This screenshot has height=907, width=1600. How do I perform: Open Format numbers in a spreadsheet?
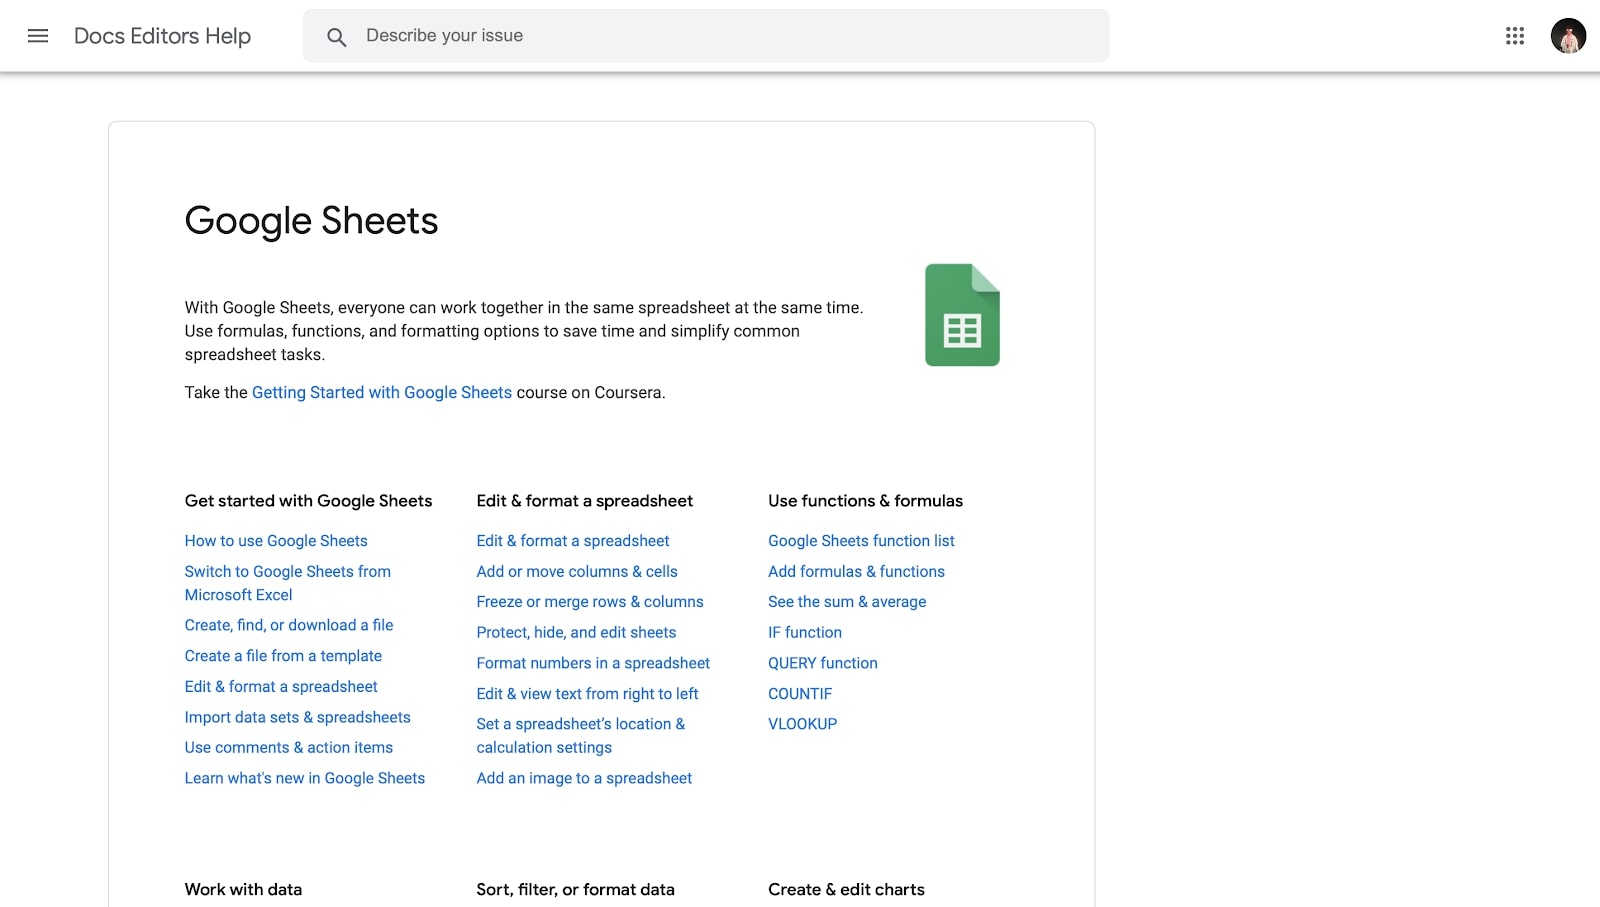(x=593, y=663)
